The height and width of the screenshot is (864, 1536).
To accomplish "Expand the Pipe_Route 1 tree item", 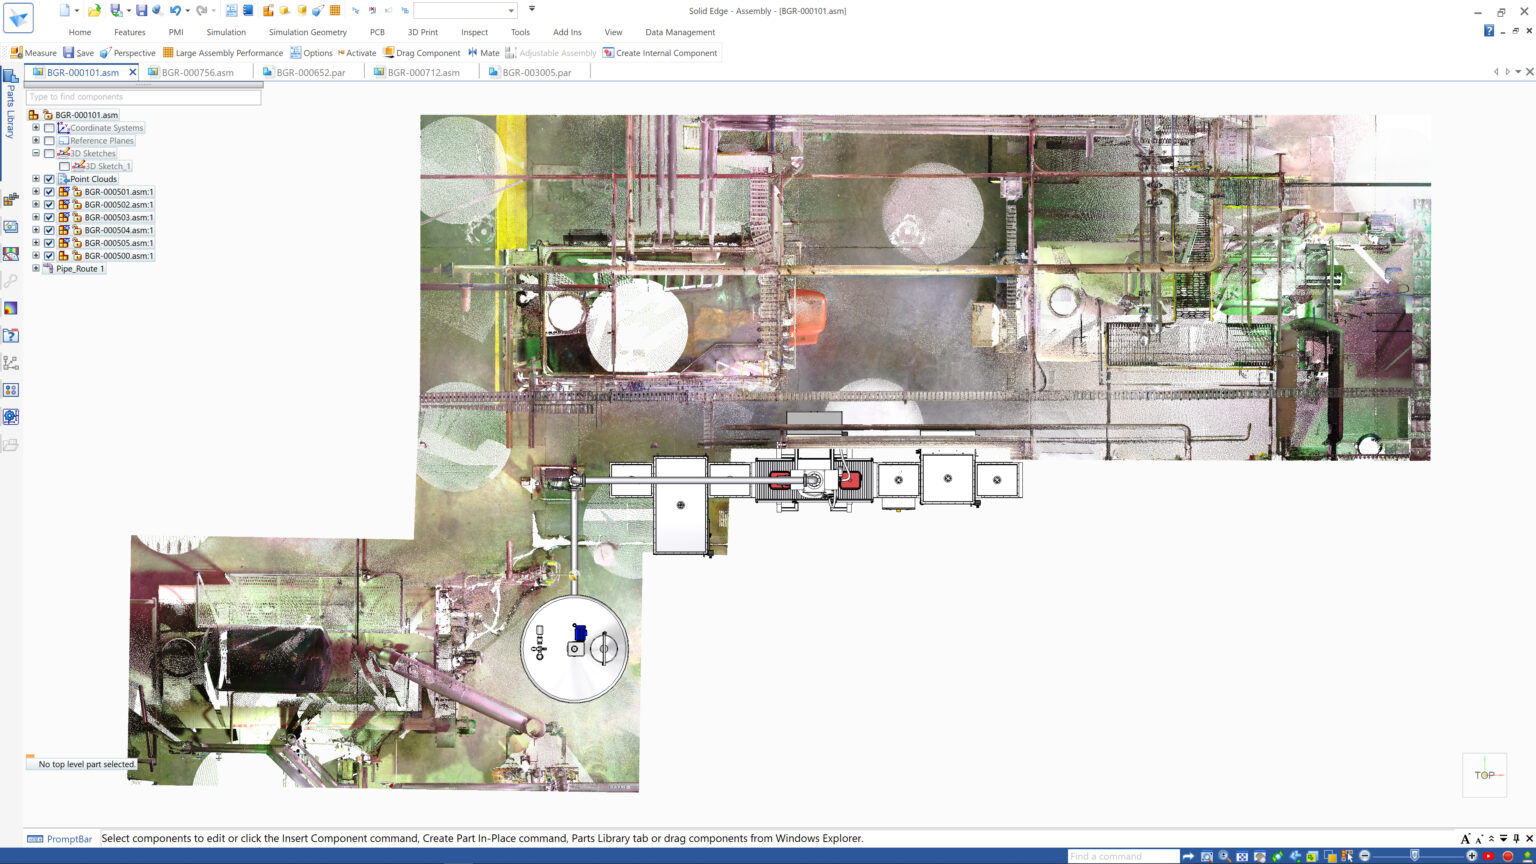I will click(x=36, y=268).
